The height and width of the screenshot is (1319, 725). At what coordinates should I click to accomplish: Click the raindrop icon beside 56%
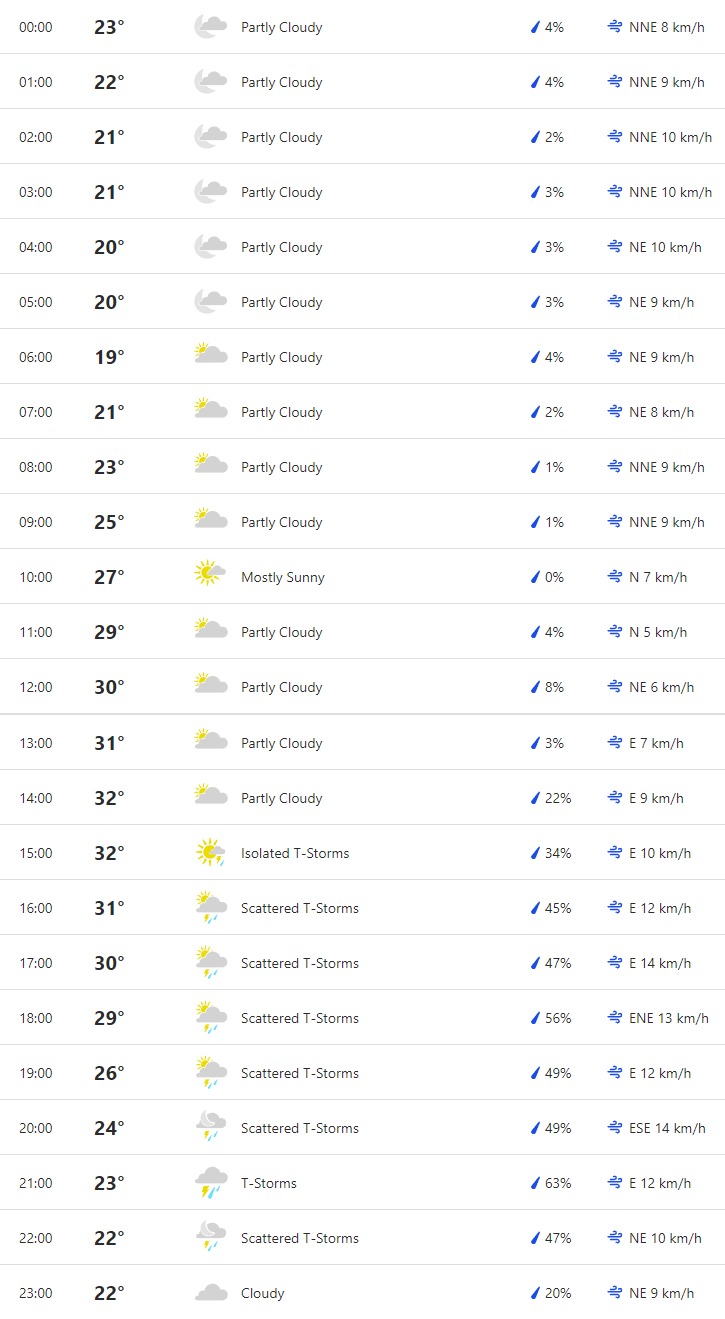tap(535, 1018)
